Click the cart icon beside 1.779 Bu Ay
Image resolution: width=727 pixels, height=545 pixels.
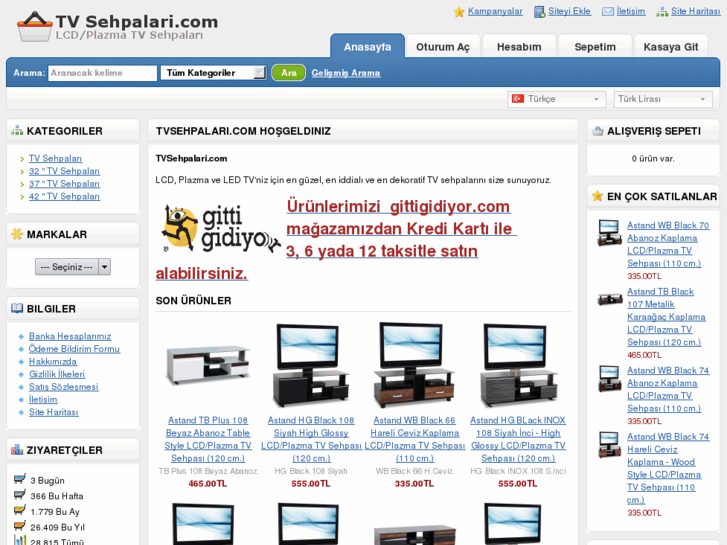(20, 511)
